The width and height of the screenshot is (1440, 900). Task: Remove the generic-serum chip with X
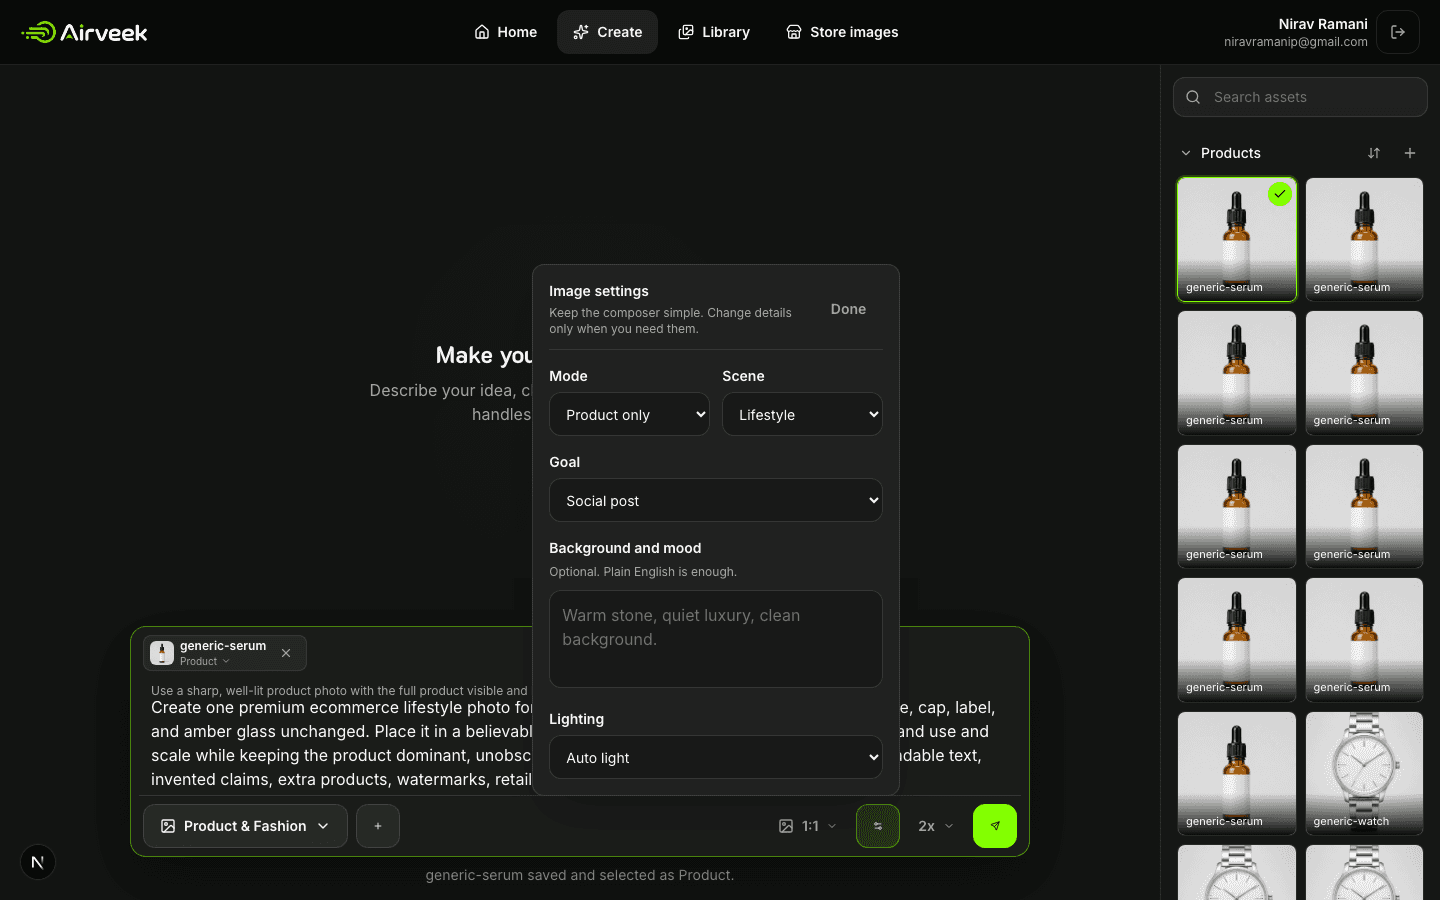tap(286, 653)
